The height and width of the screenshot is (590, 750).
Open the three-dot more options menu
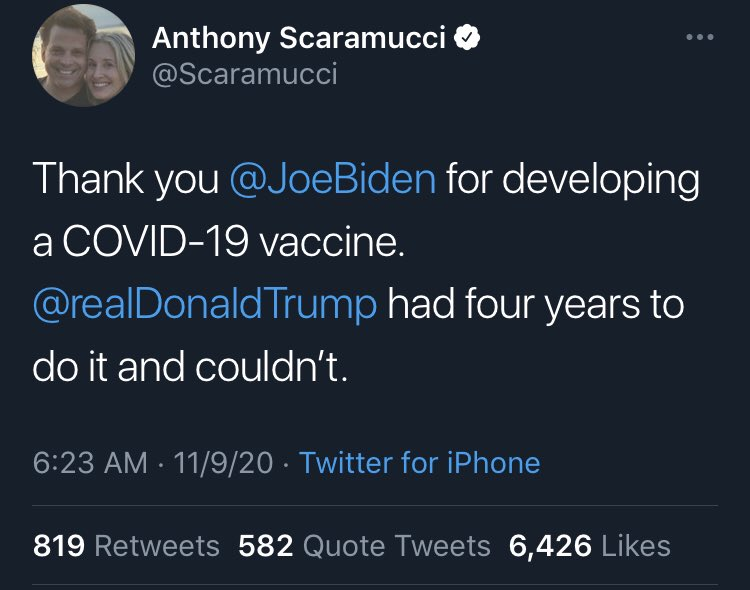click(700, 38)
